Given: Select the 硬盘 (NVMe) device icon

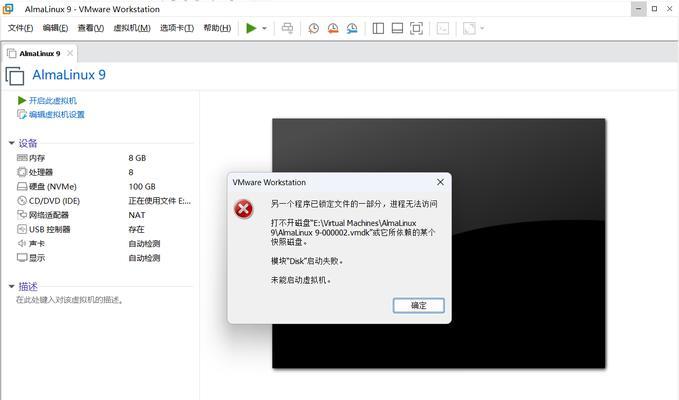Looking at the screenshot, I should [x=22, y=187].
